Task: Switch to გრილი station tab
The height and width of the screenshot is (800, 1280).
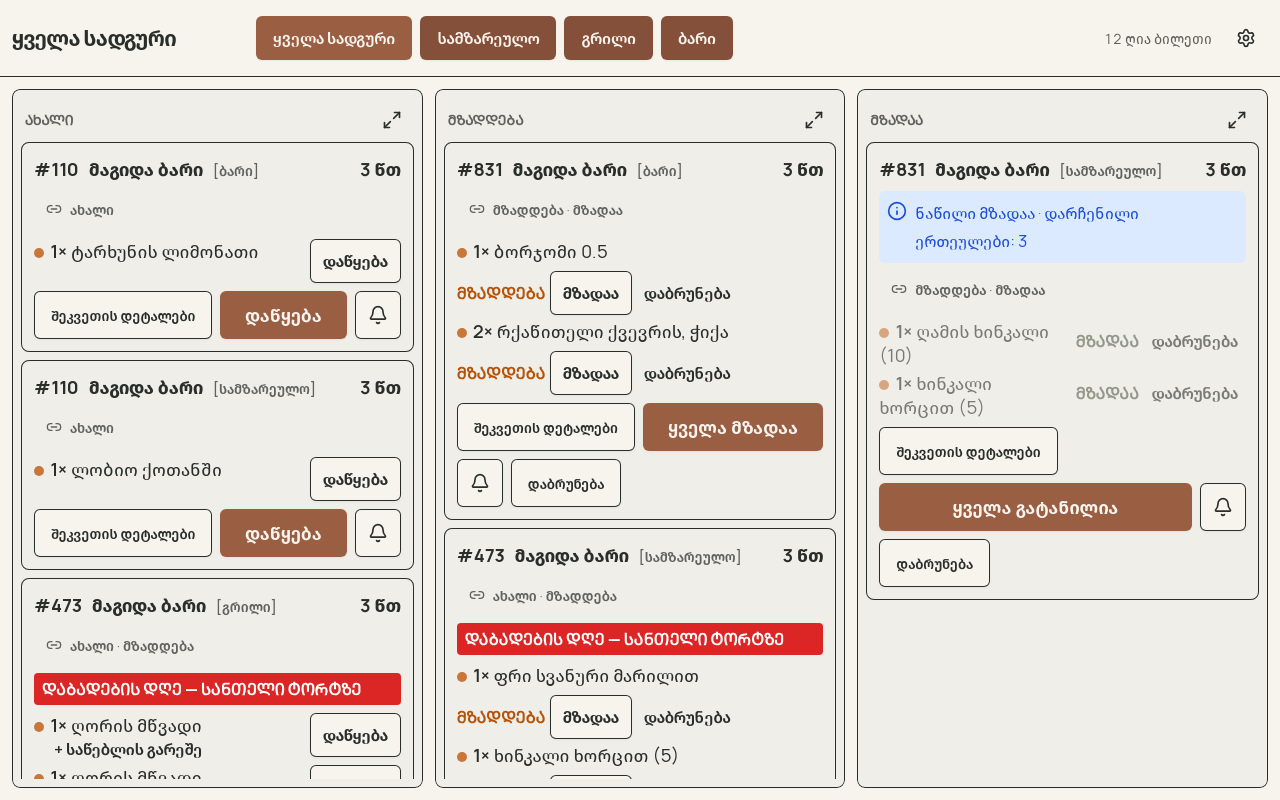Action: pos(608,38)
